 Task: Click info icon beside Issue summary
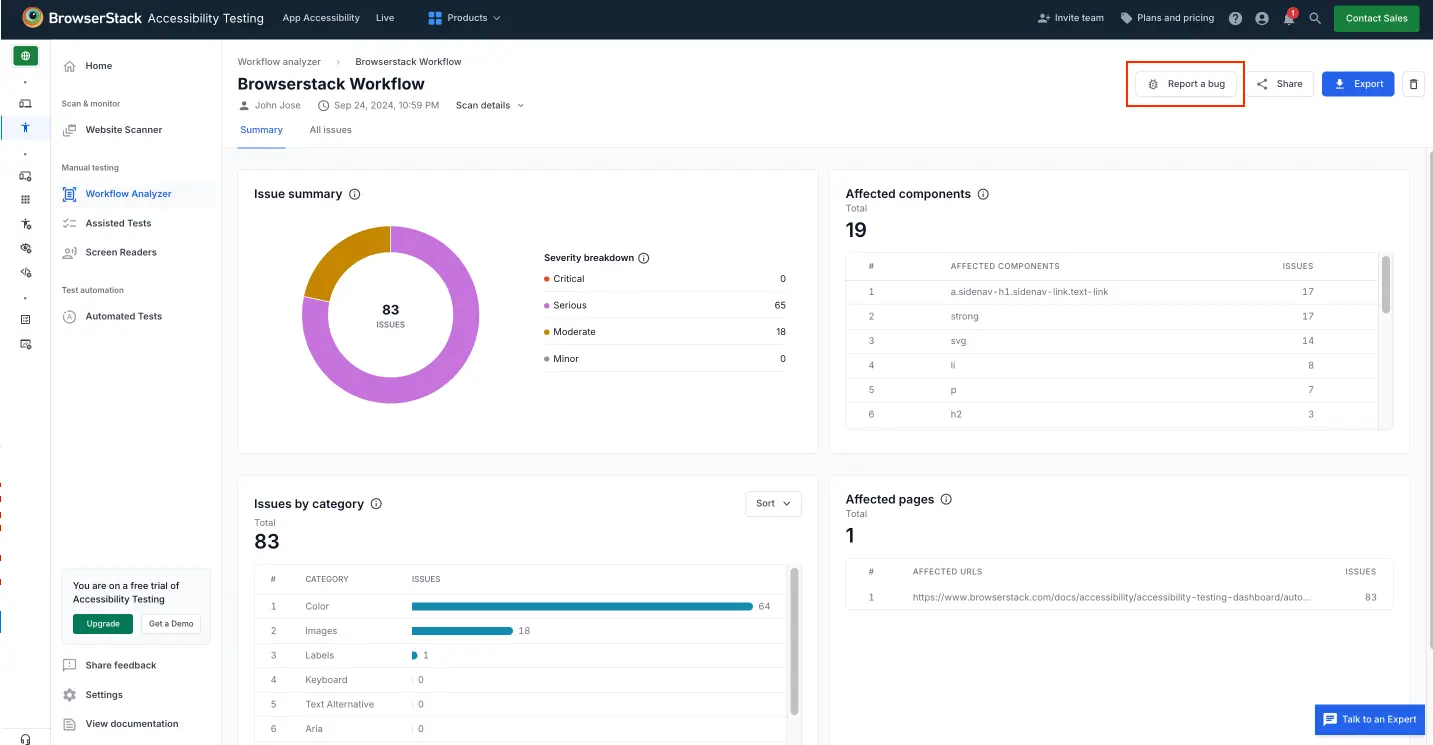355,194
